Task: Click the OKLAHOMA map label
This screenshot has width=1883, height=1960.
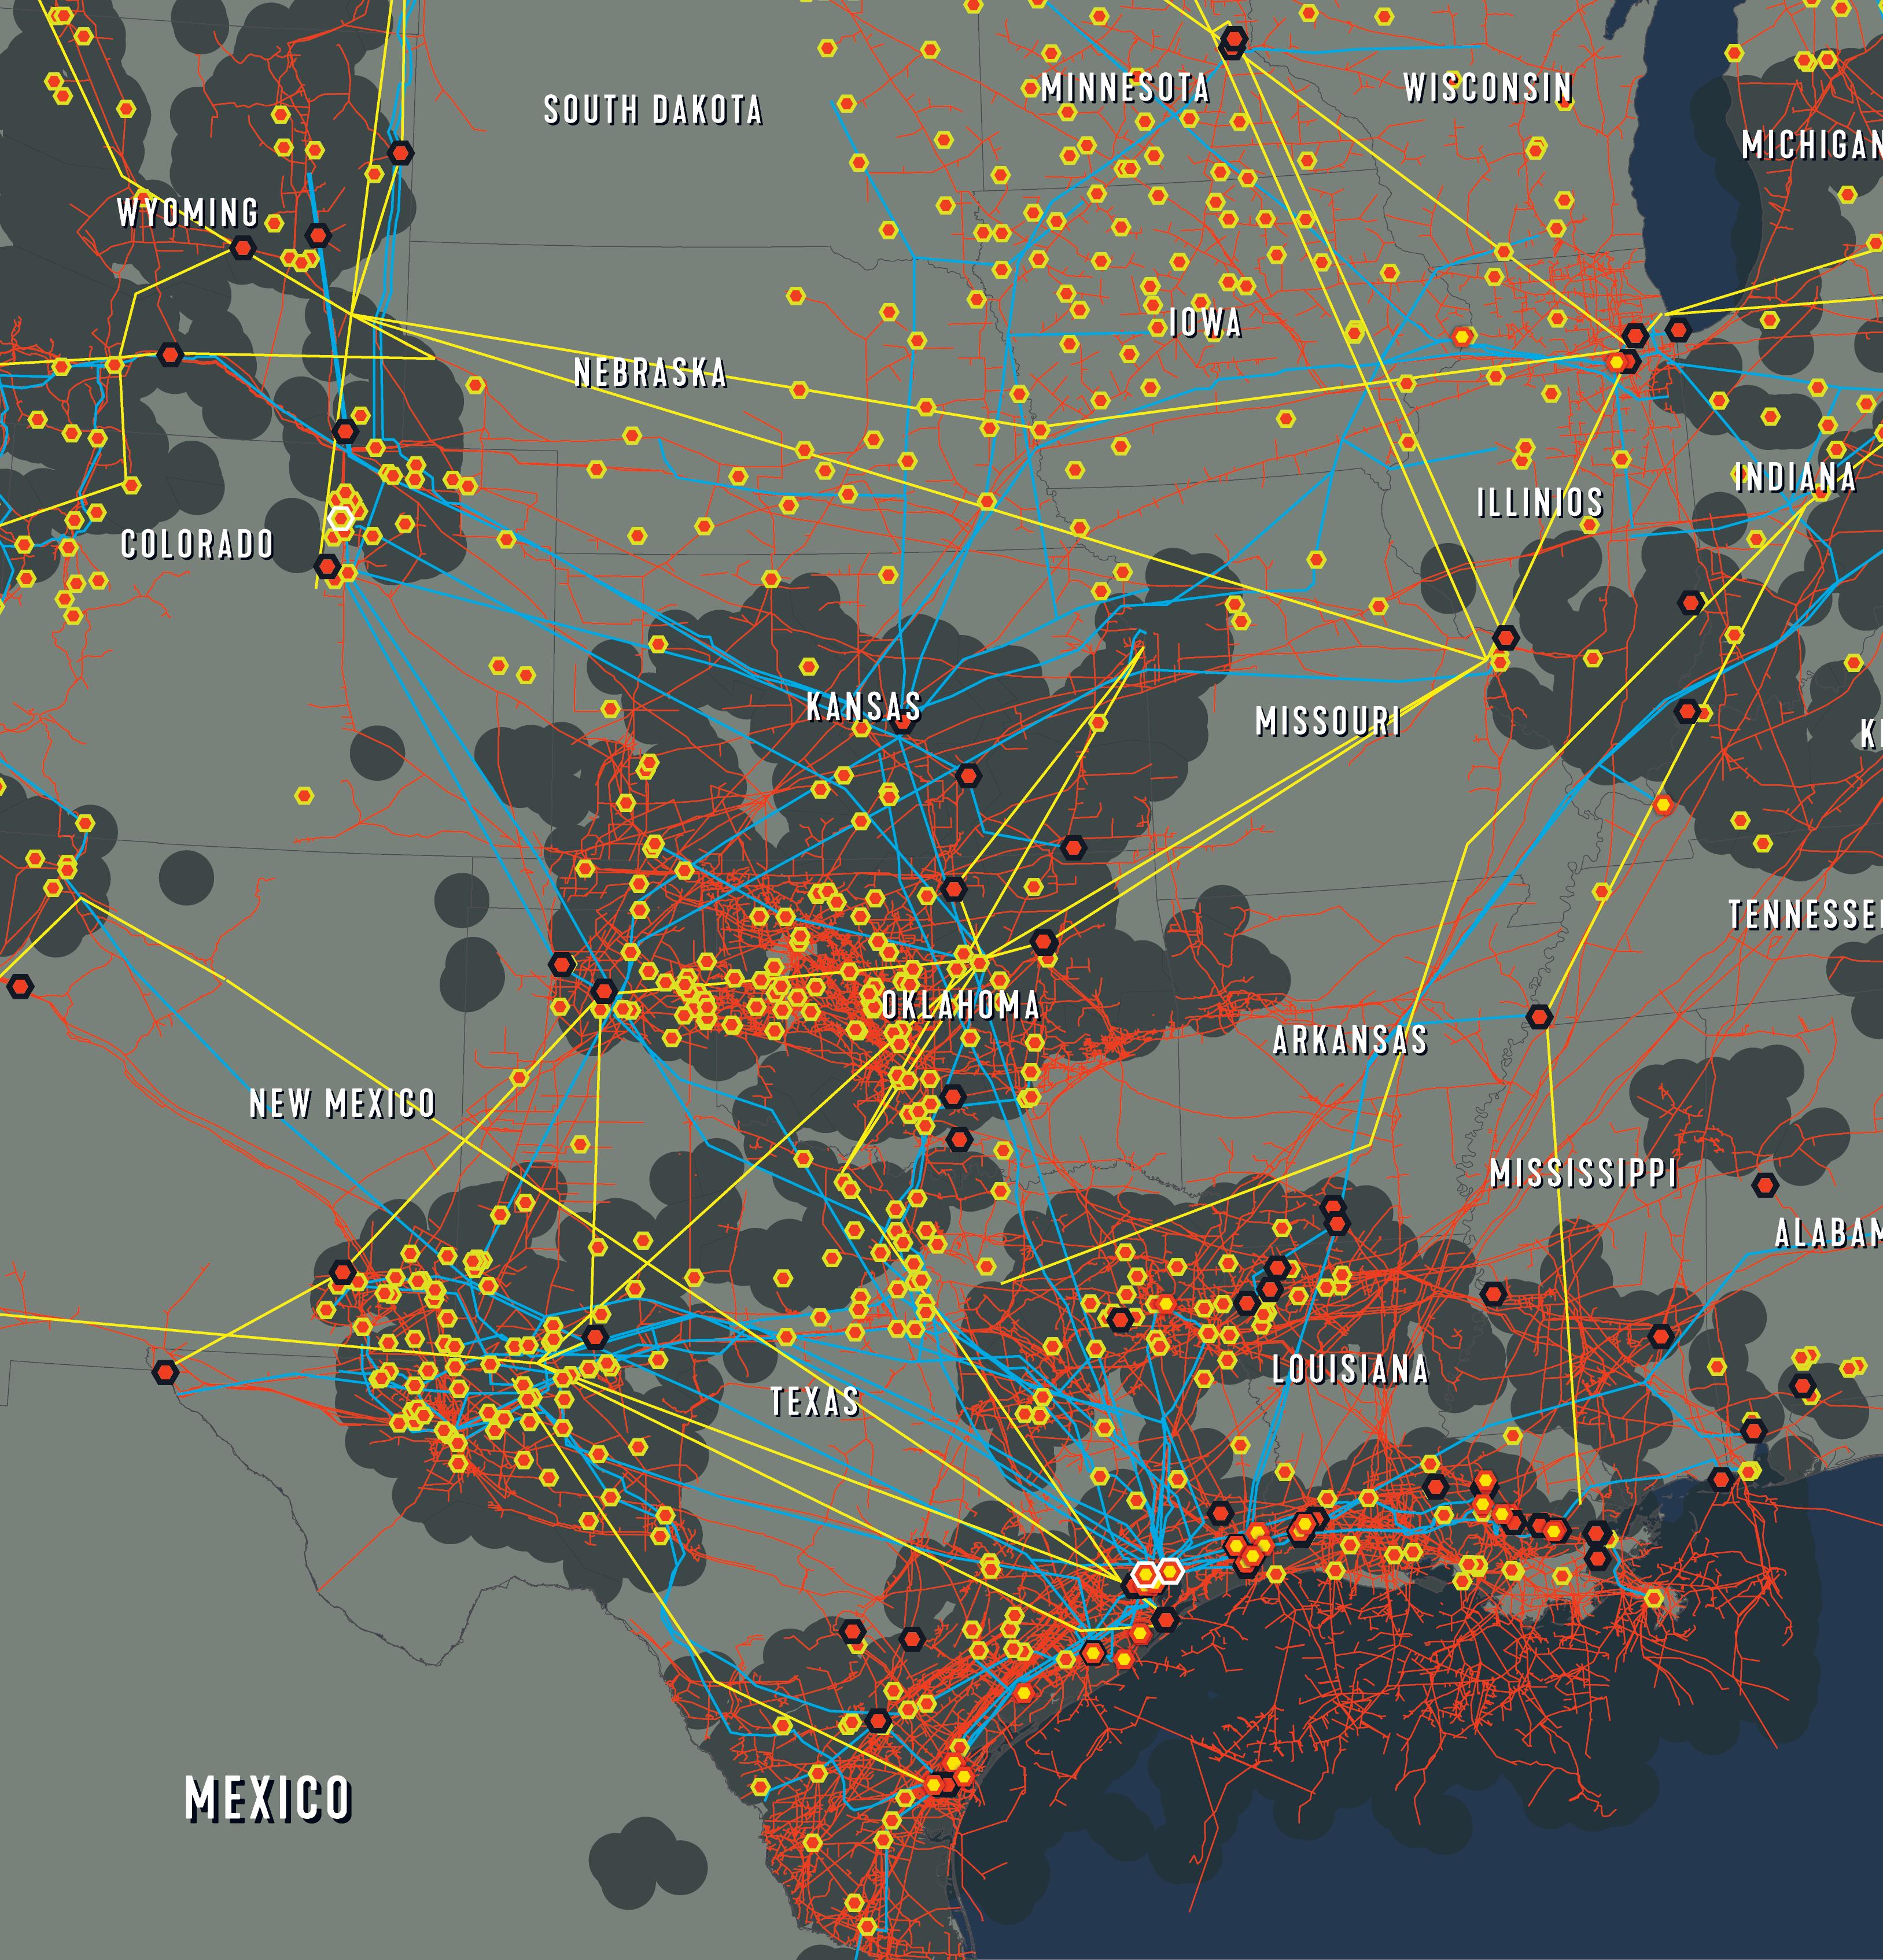Action: click(960, 1005)
